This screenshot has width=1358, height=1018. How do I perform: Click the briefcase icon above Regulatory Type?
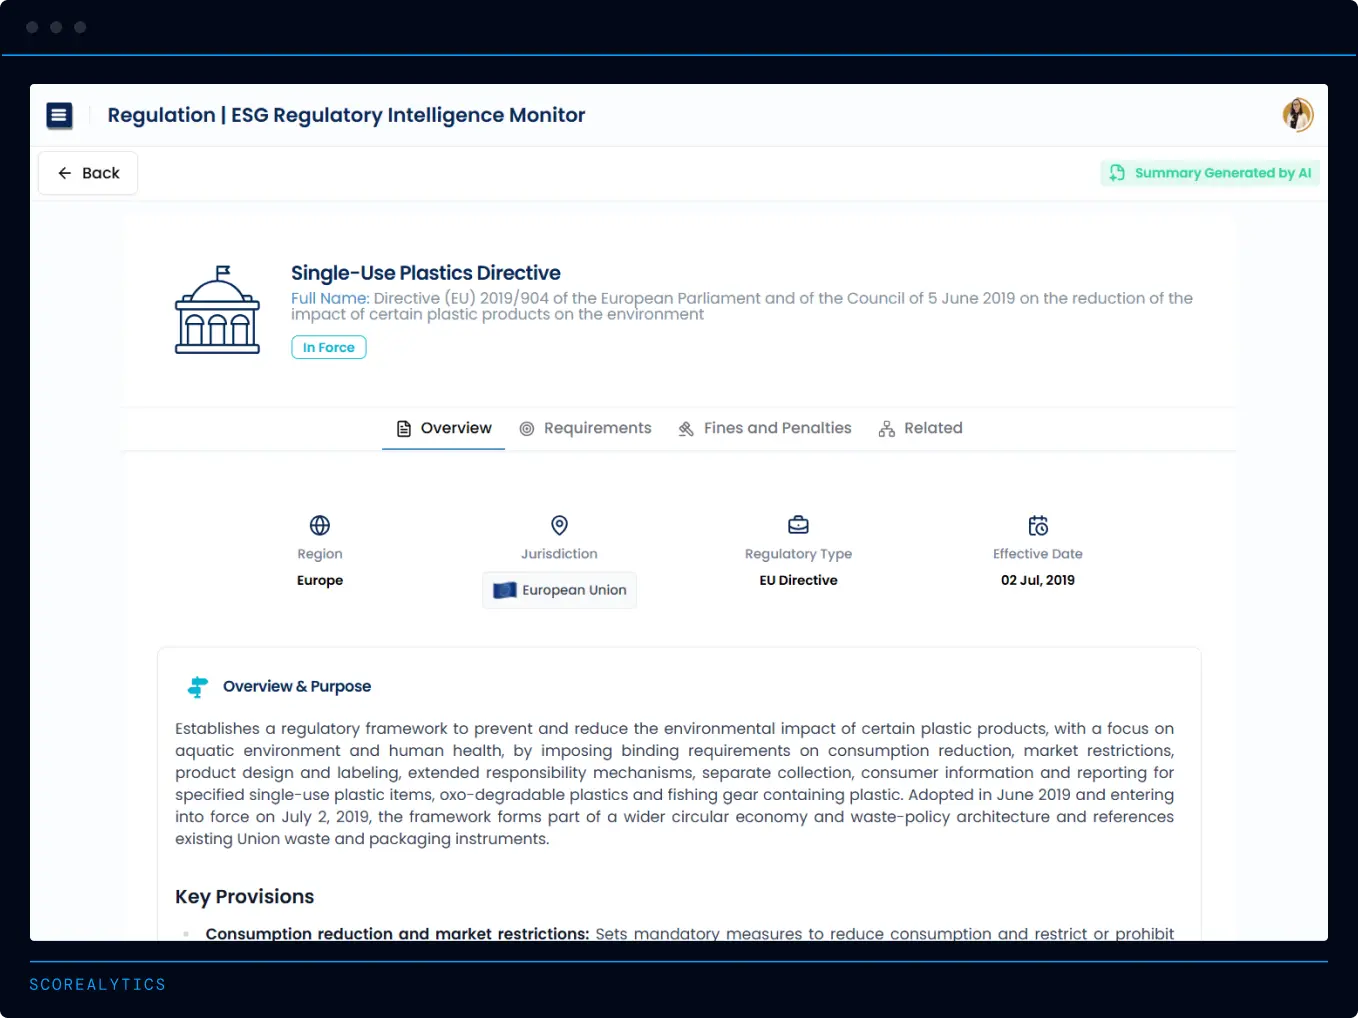(x=798, y=525)
